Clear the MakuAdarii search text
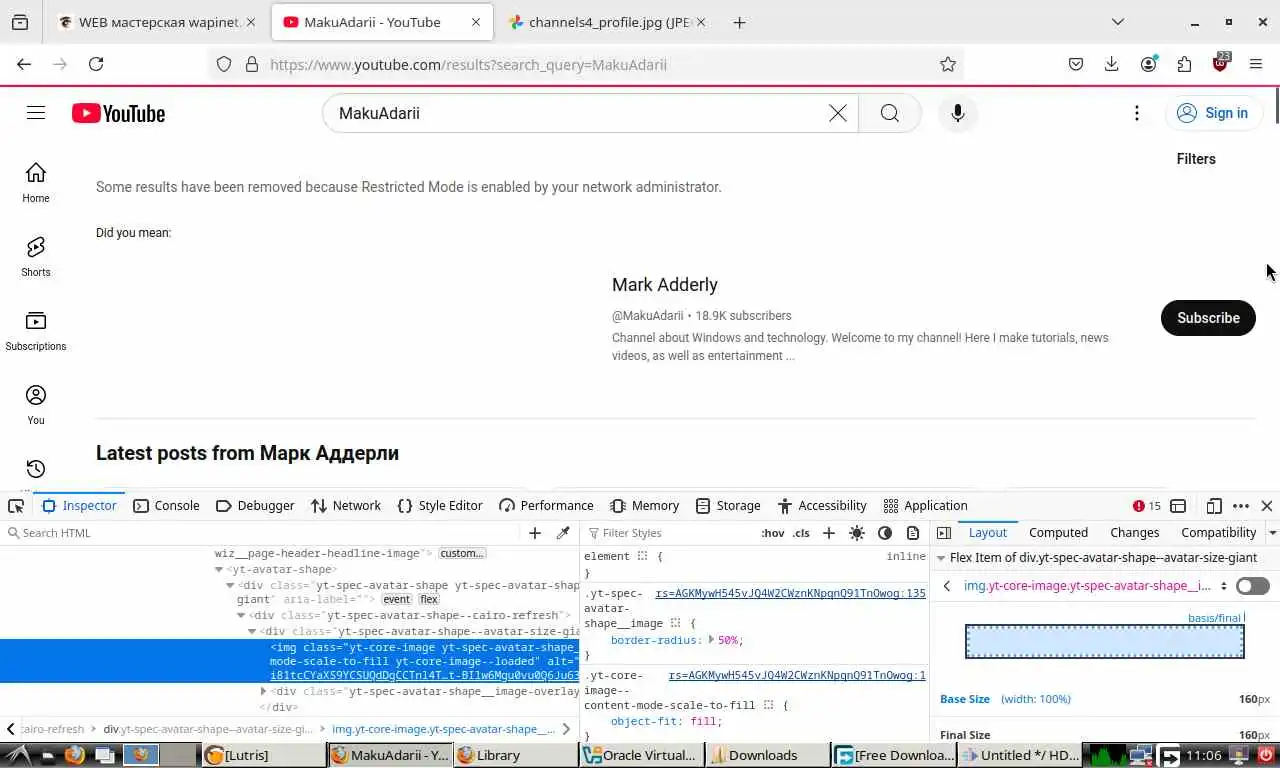This screenshot has height=768, width=1280. pos(838,113)
